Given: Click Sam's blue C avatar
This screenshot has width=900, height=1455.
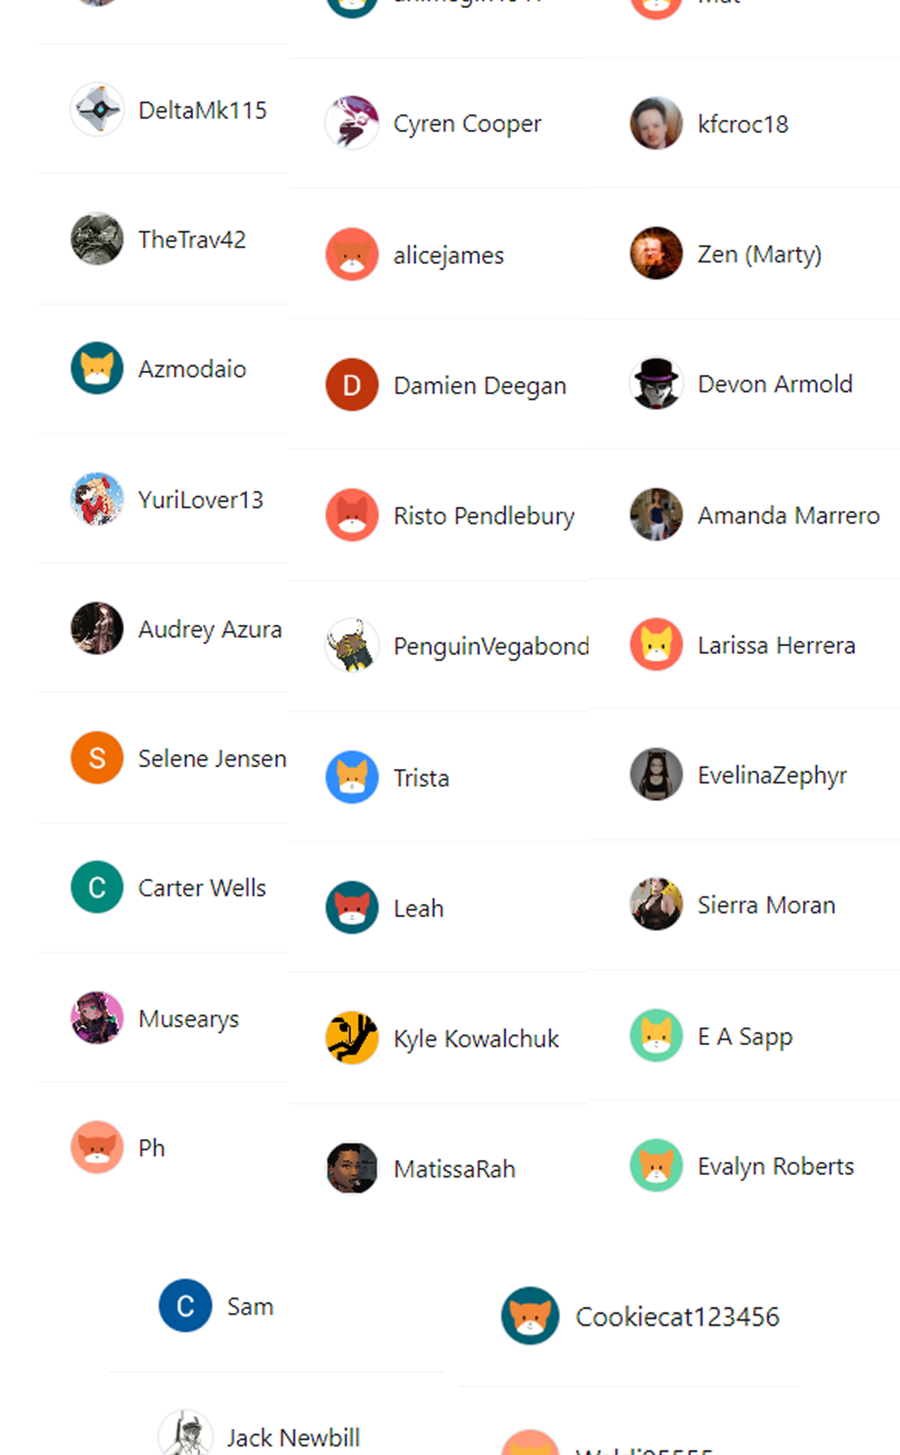Looking at the screenshot, I should [x=185, y=1306].
